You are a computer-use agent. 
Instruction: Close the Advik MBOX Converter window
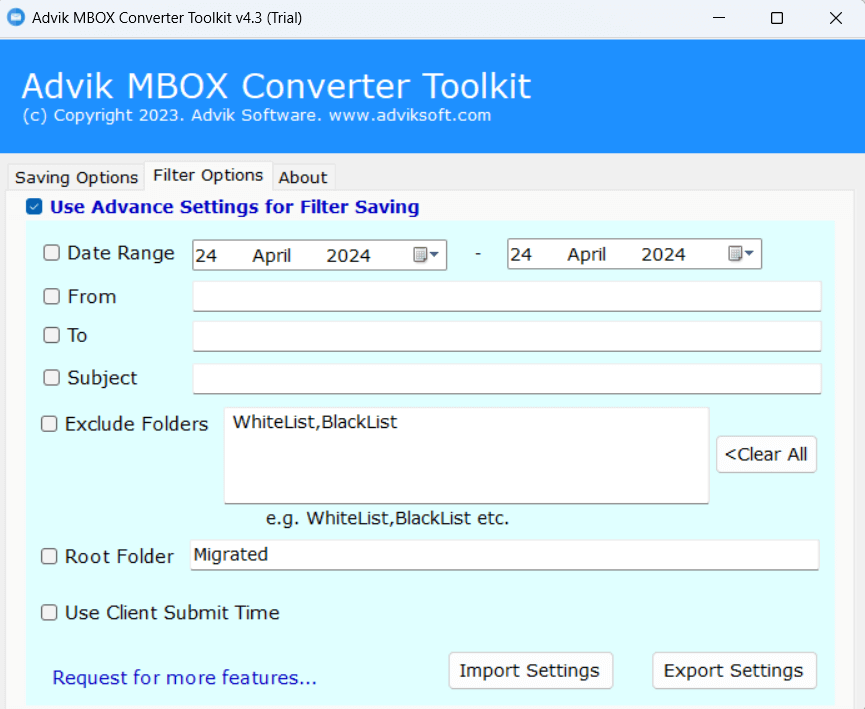pos(836,18)
